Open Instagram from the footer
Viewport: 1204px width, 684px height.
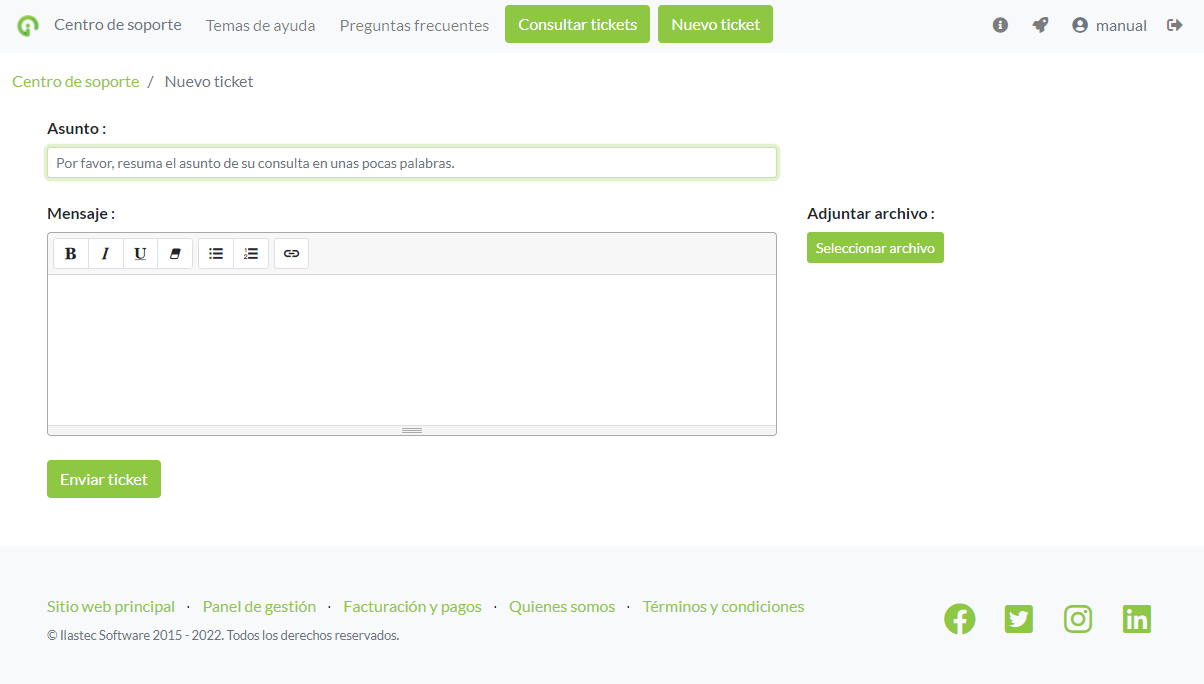tap(1077, 618)
